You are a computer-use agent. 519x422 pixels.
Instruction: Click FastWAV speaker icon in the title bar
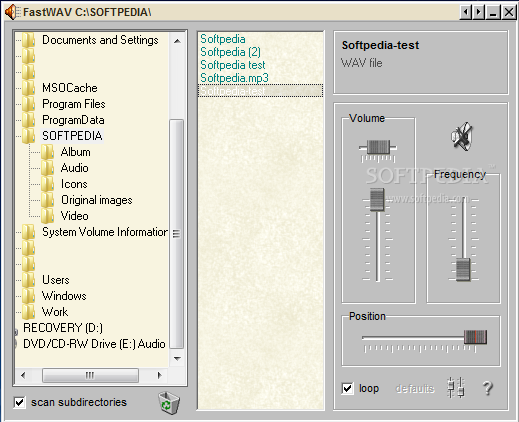[12, 12]
